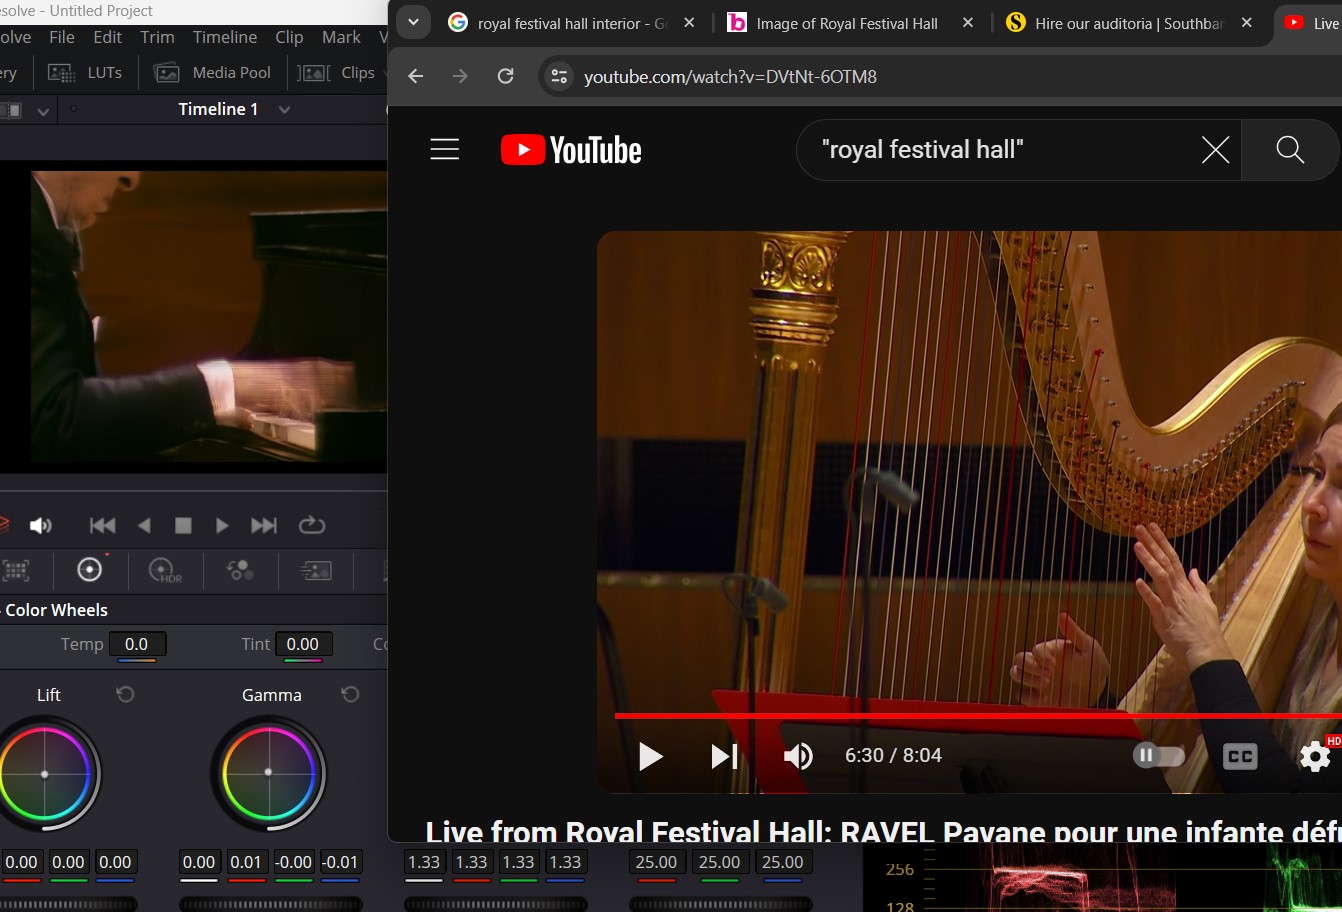Play reverse in Resolve viewer
This screenshot has width=1342, height=912.
click(x=144, y=525)
